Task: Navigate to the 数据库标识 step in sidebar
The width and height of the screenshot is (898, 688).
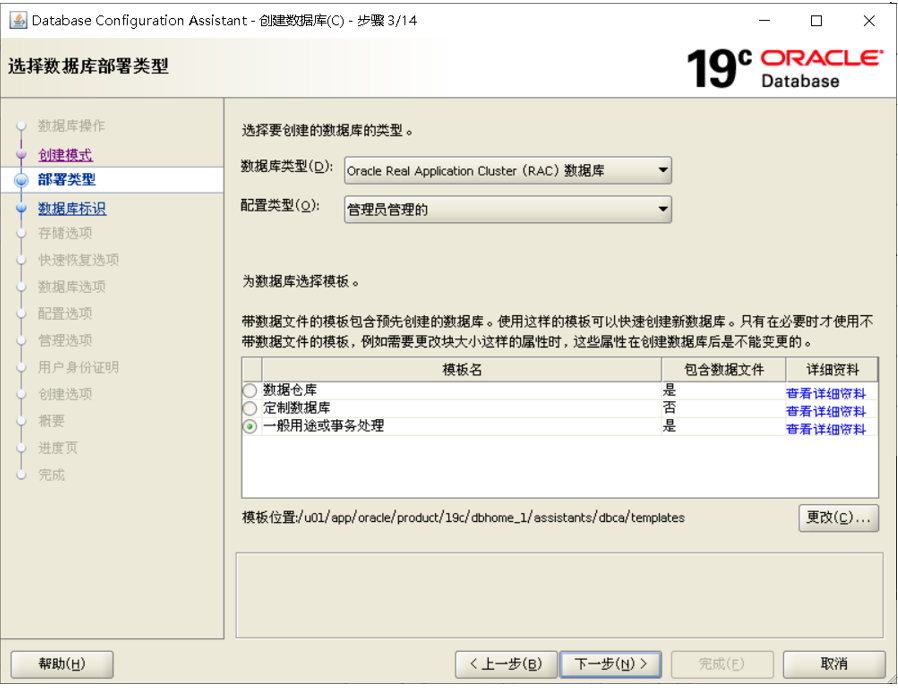Action: (x=71, y=208)
